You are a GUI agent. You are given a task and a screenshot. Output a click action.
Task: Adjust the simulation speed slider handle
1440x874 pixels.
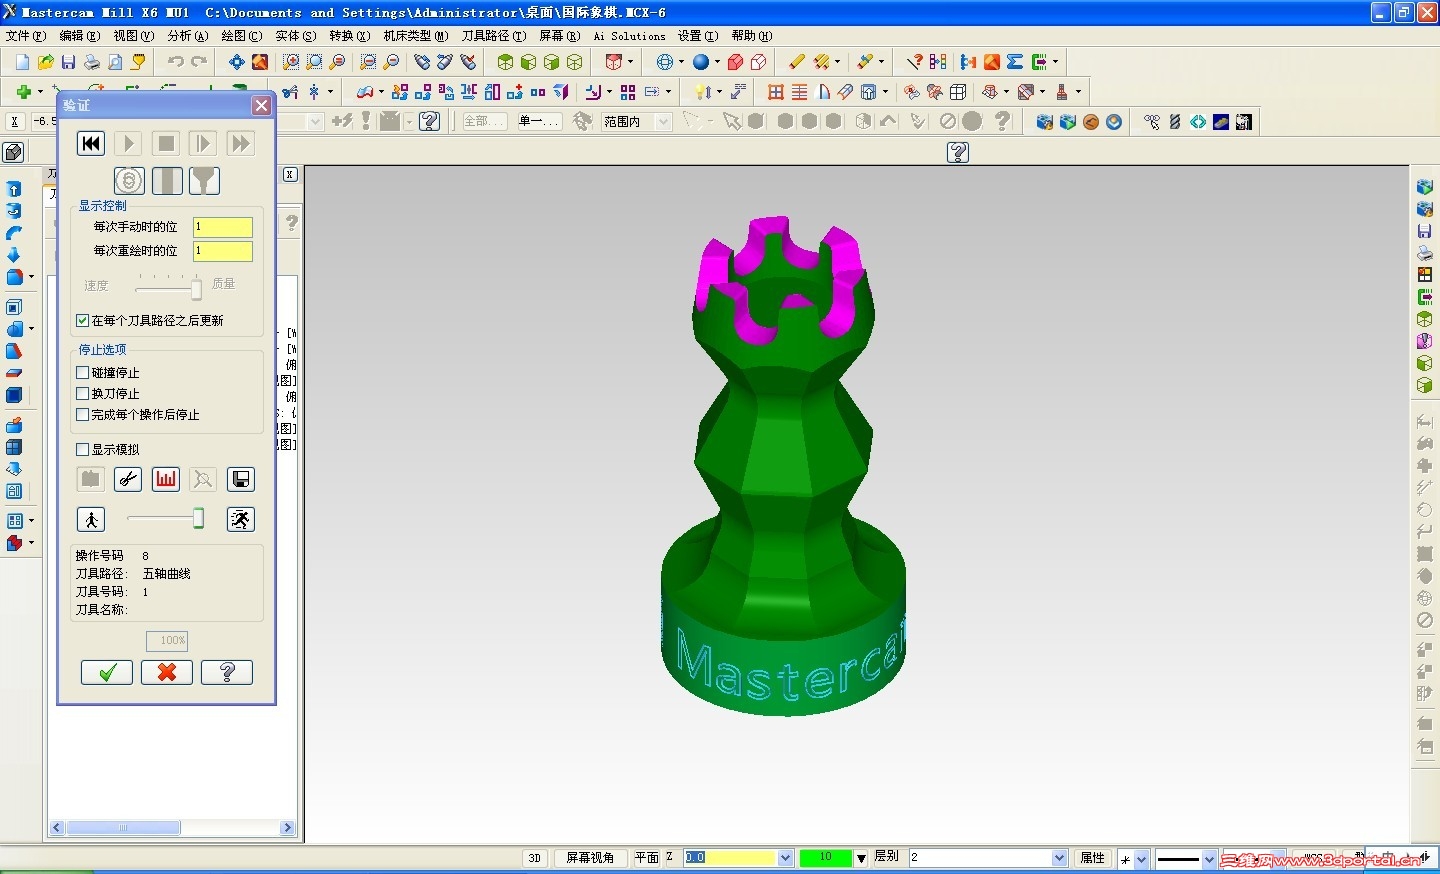(198, 518)
